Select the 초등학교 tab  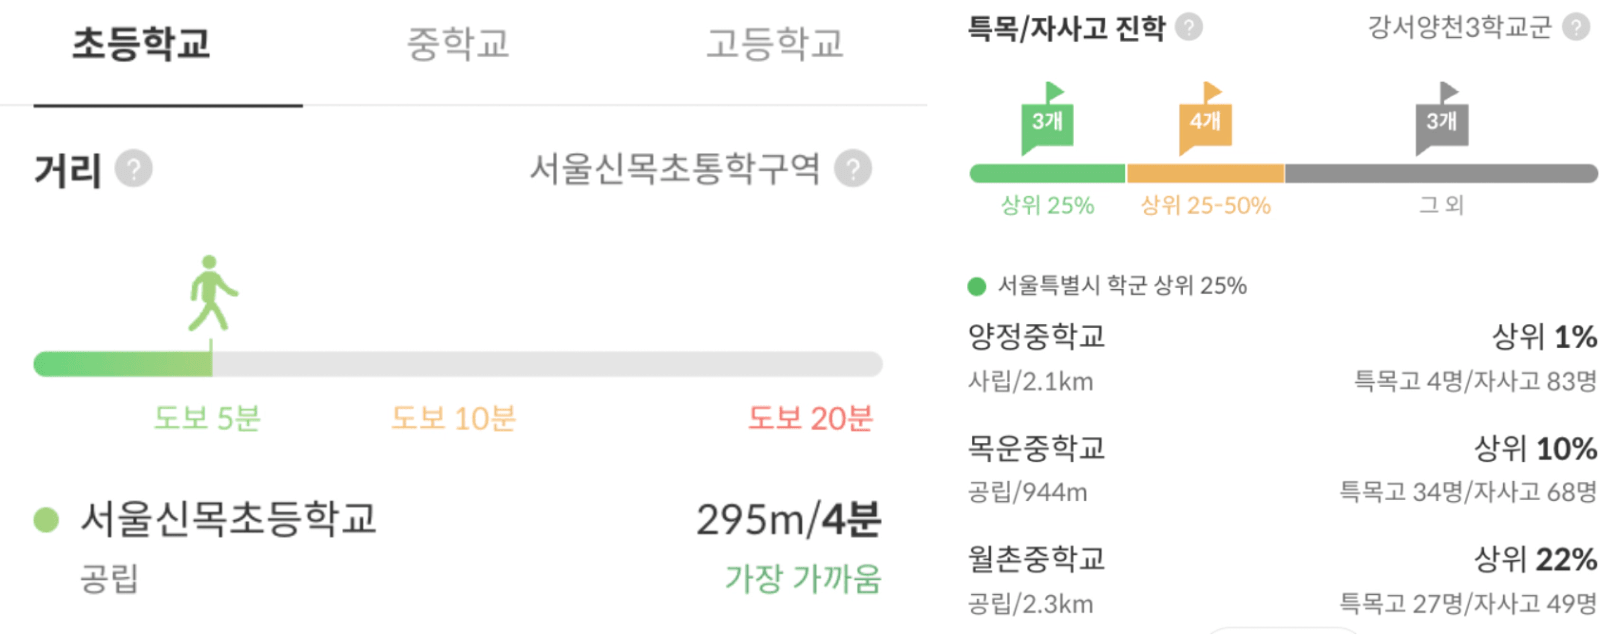tap(142, 44)
